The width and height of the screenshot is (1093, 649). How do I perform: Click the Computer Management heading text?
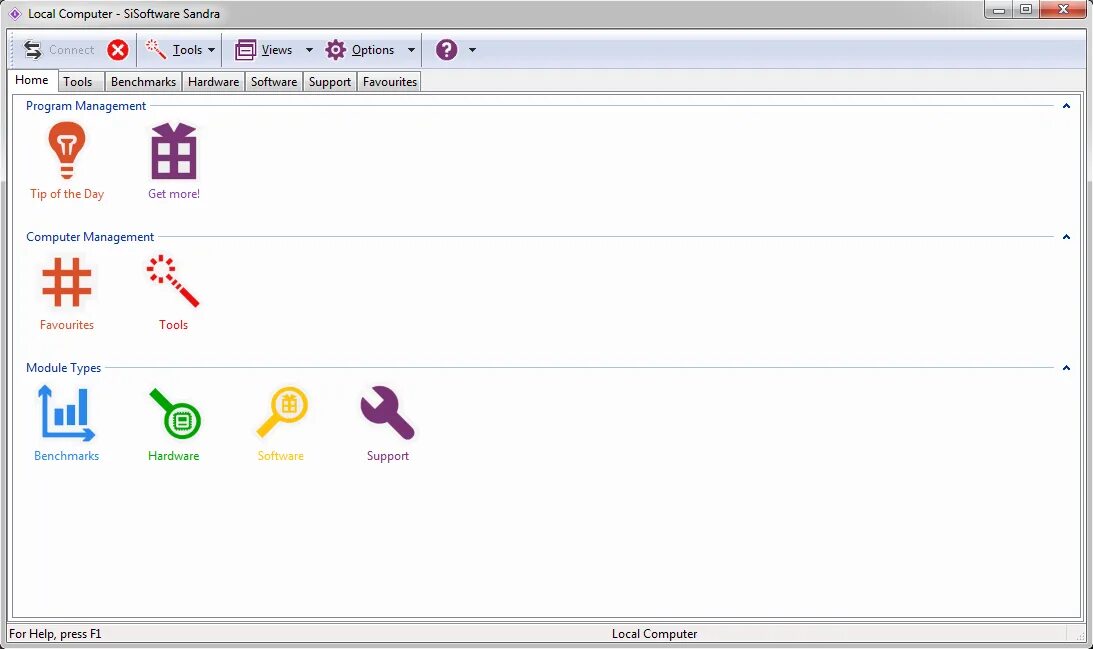click(90, 237)
